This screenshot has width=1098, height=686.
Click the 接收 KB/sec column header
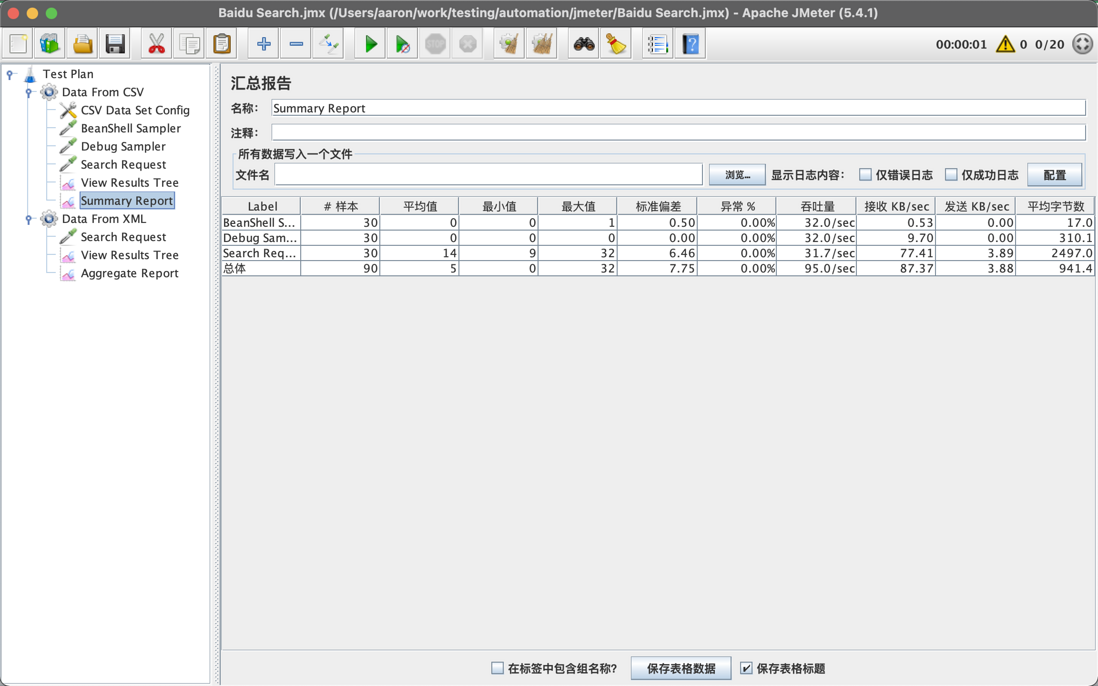tap(896, 206)
